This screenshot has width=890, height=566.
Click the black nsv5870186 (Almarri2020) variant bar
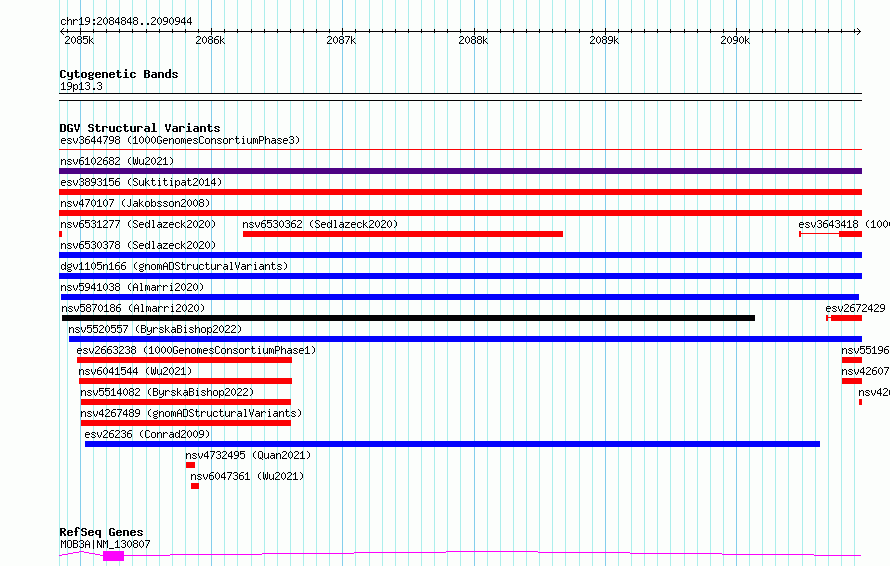[x=408, y=318]
